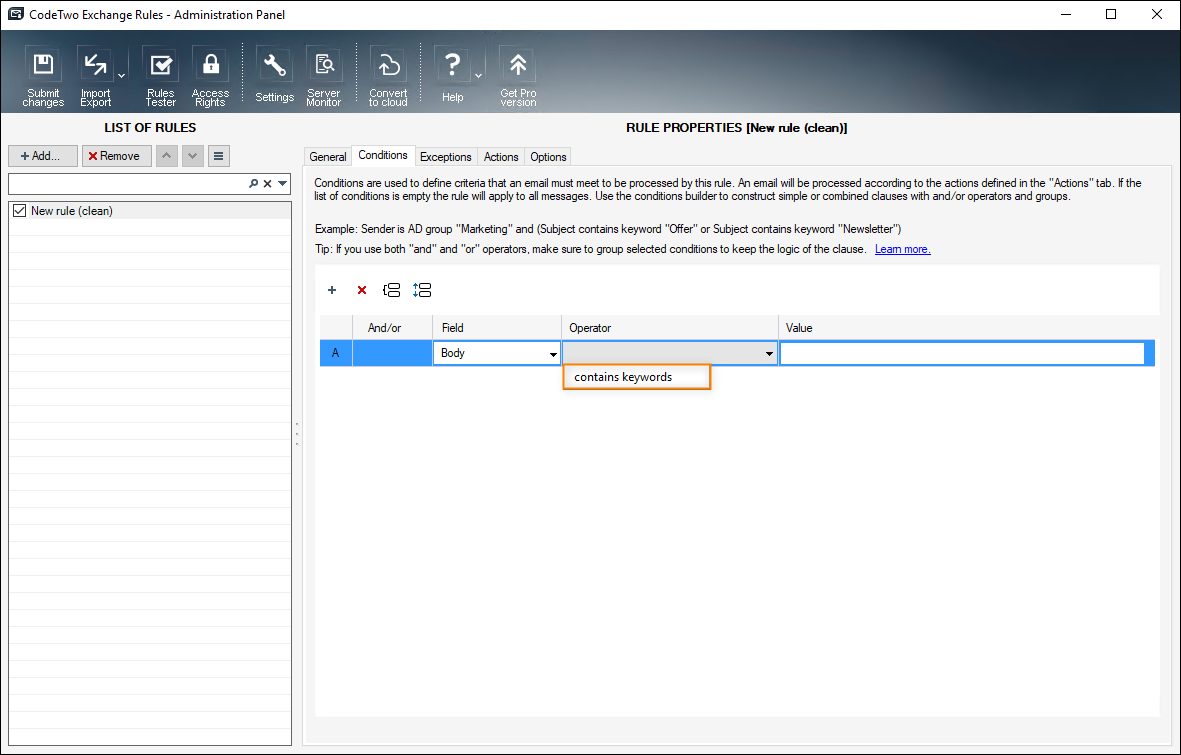Clear the rules search filter
The height and width of the screenshot is (755, 1181).
point(267,183)
